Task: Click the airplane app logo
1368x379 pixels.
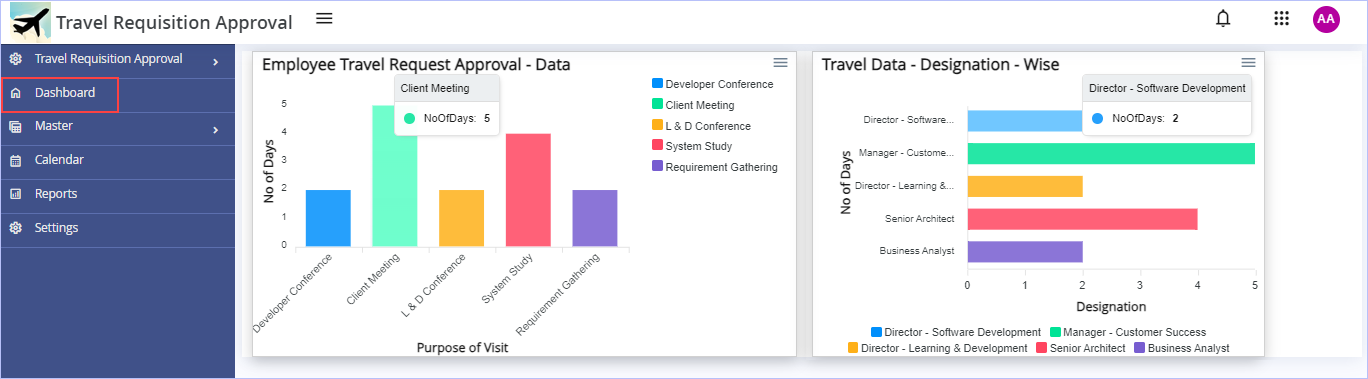Action: pyautogui.click(x=30, y=21)
